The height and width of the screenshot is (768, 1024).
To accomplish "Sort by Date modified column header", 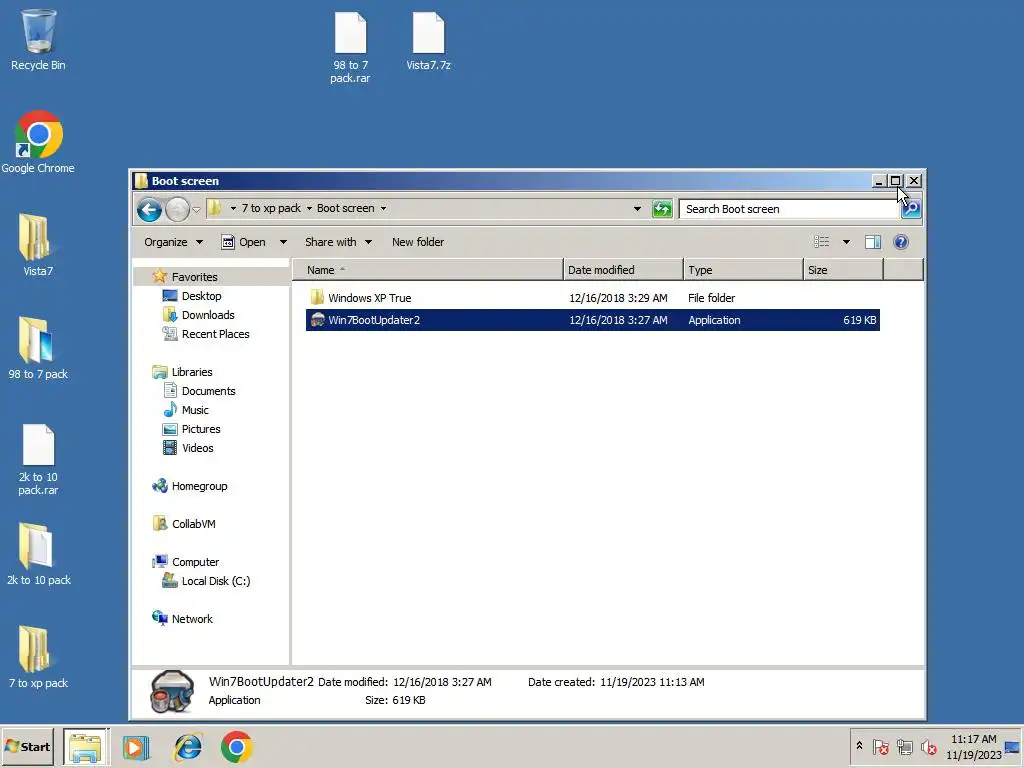I will tap(623, 270).
